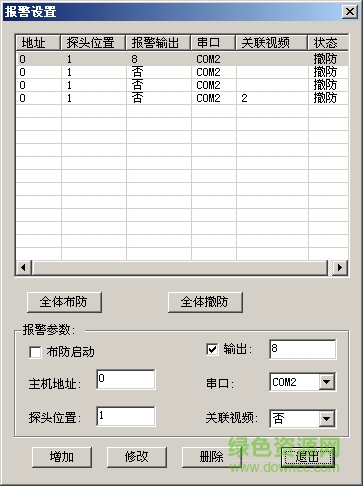Click the 全体布防 button
The image size is (363, 486).
click(64, 302)
